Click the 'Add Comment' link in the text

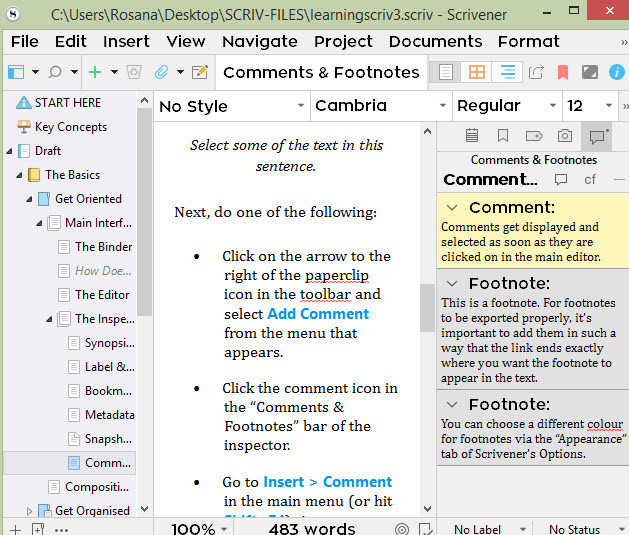pyautogui.click(x=318, y=314)
